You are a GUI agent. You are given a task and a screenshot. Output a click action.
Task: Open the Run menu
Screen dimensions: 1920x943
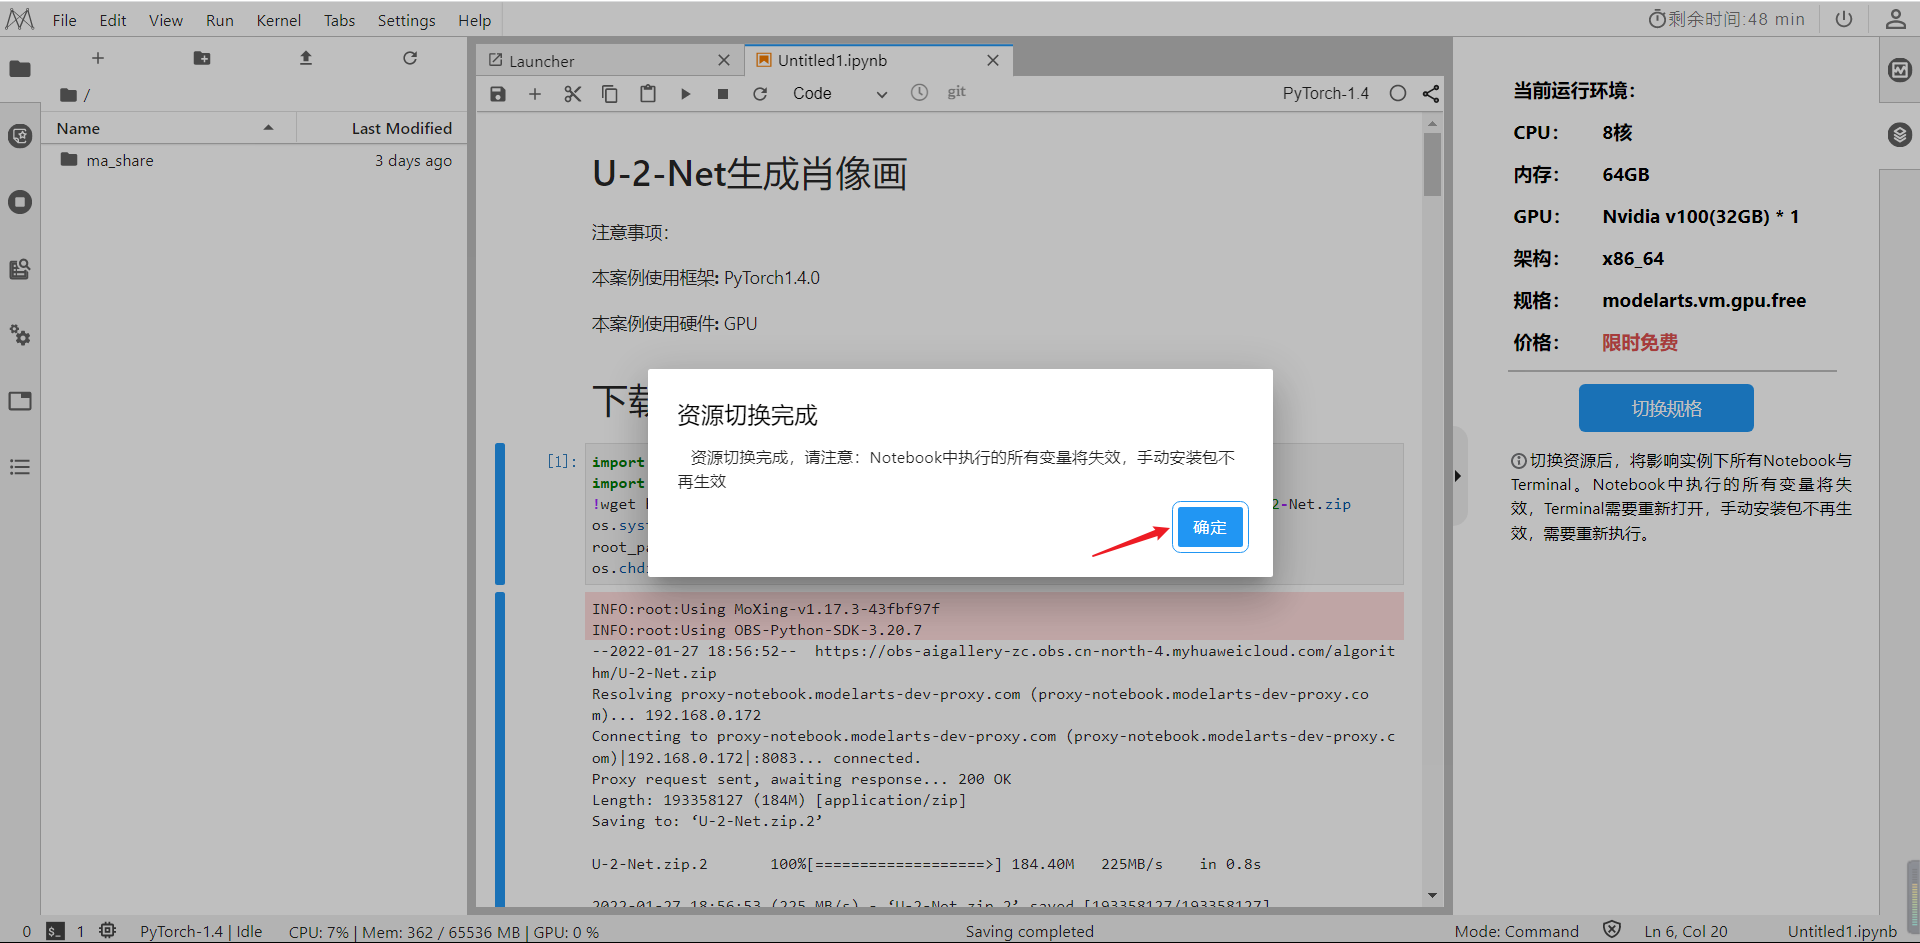[220, 20]
